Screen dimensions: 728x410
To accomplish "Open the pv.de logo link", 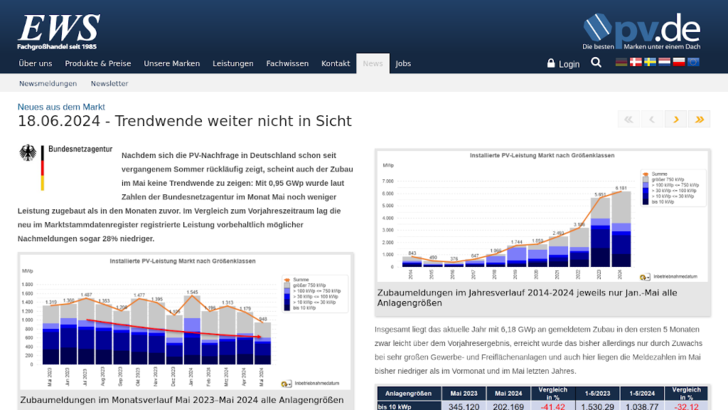I will [x=641, y=31].
